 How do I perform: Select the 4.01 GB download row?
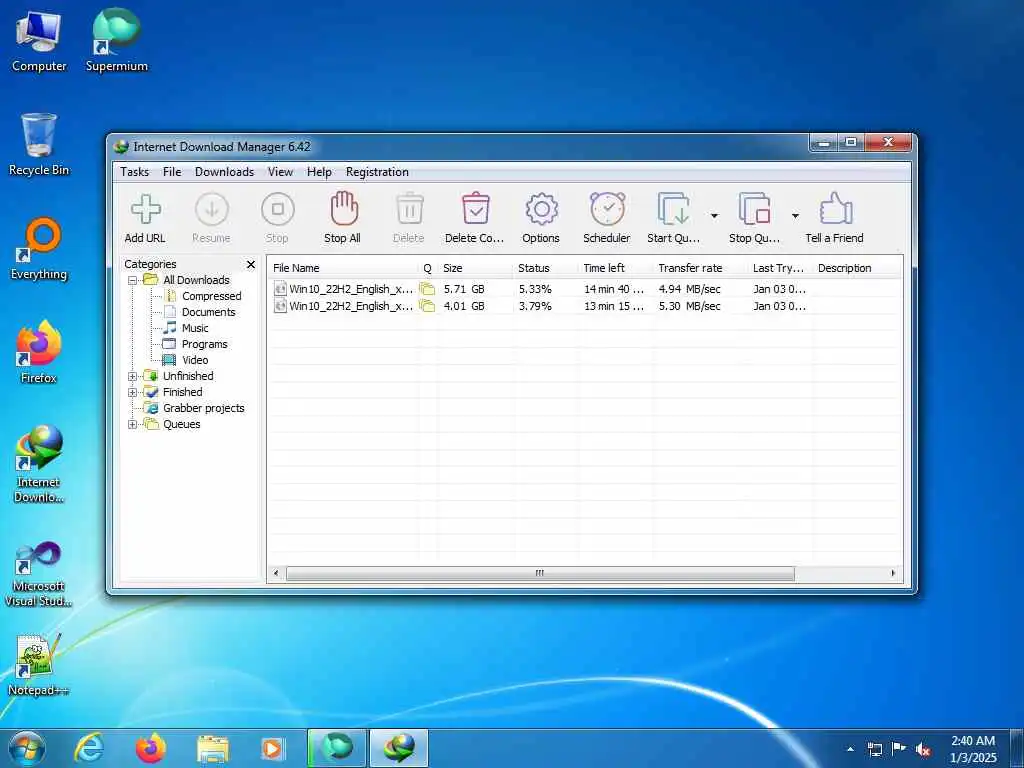[x=584, y=306]
